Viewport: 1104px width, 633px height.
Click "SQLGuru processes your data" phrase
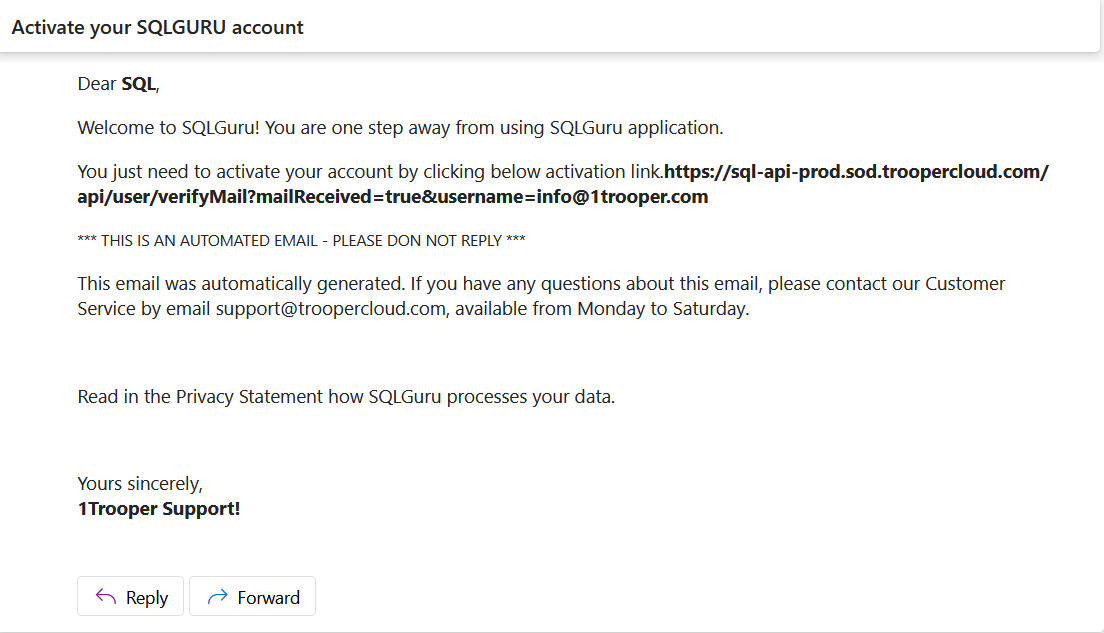(491, 397)
